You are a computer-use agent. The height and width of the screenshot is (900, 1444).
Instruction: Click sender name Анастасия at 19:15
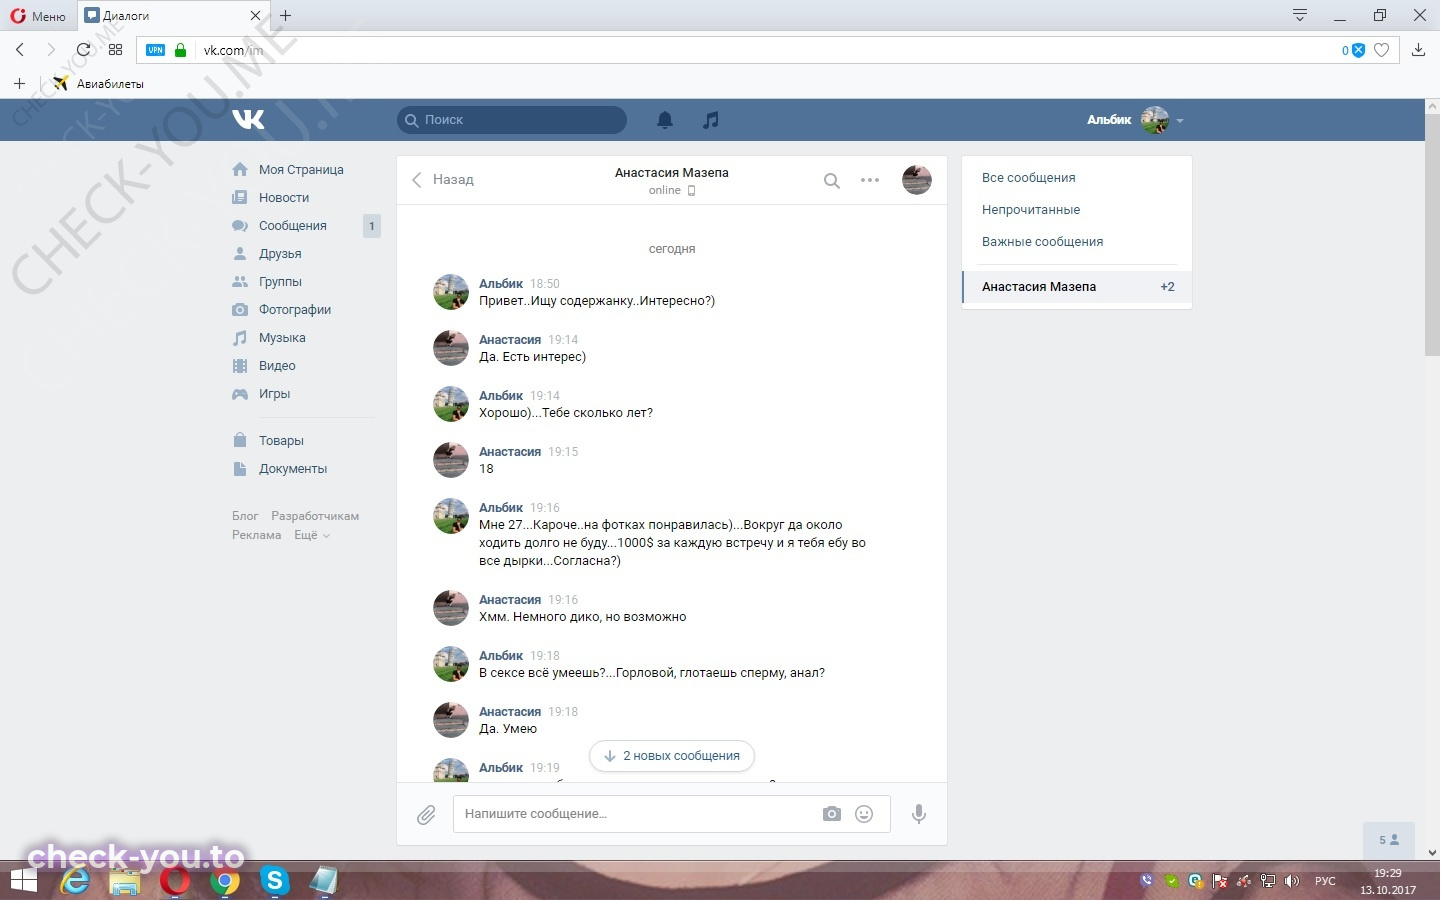pyautogui.click(x=510, y=452)
